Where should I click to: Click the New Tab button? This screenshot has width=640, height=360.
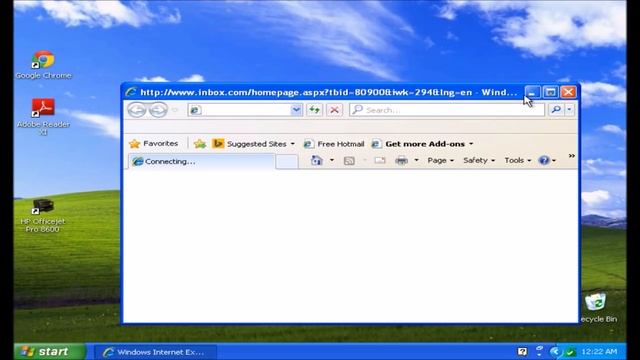click(287, 162)
